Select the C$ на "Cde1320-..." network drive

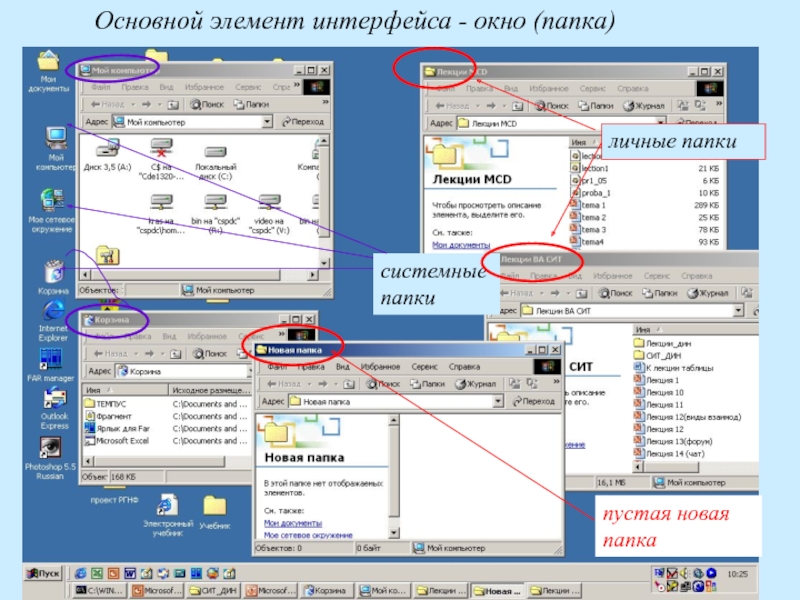click(161, 159)
